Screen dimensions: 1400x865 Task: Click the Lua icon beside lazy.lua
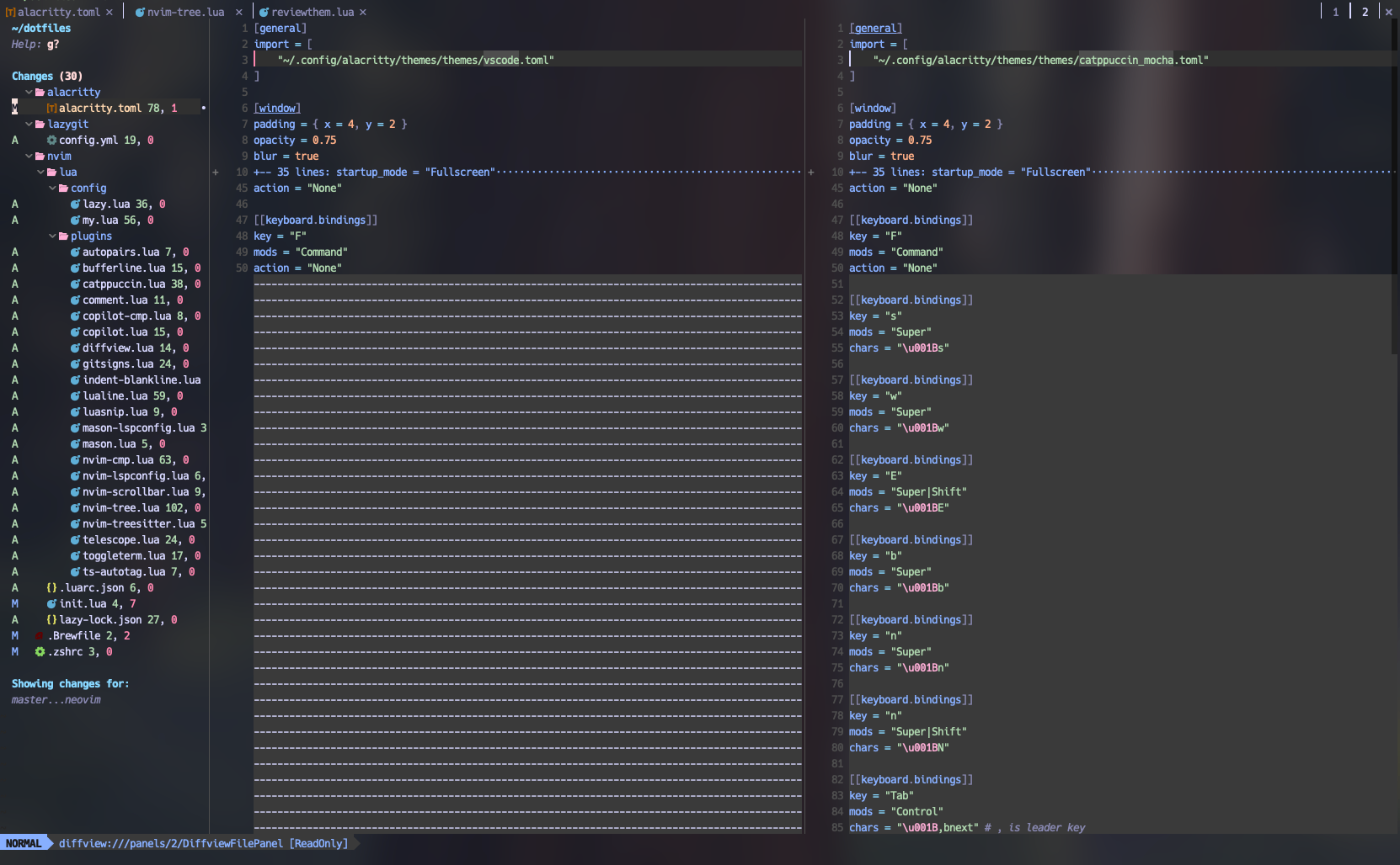click(x=75, y=204)
